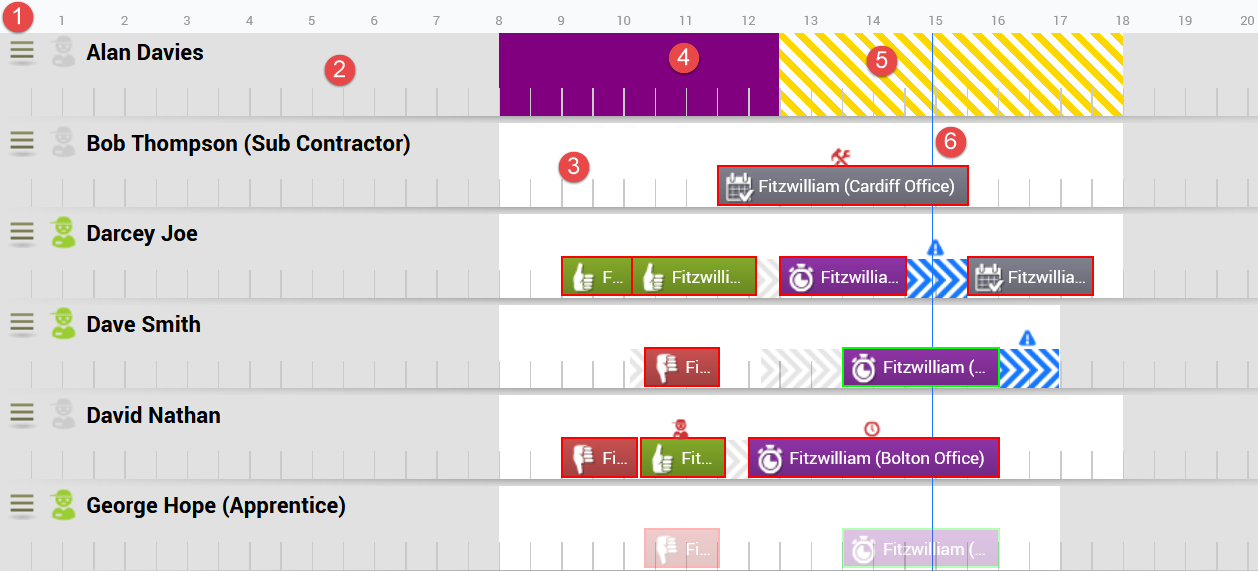The height and width of the screenshot is (571, 1258).
Task: Click the Bob Thompson (Sub Contractor) name
Action: click(248, 143)
